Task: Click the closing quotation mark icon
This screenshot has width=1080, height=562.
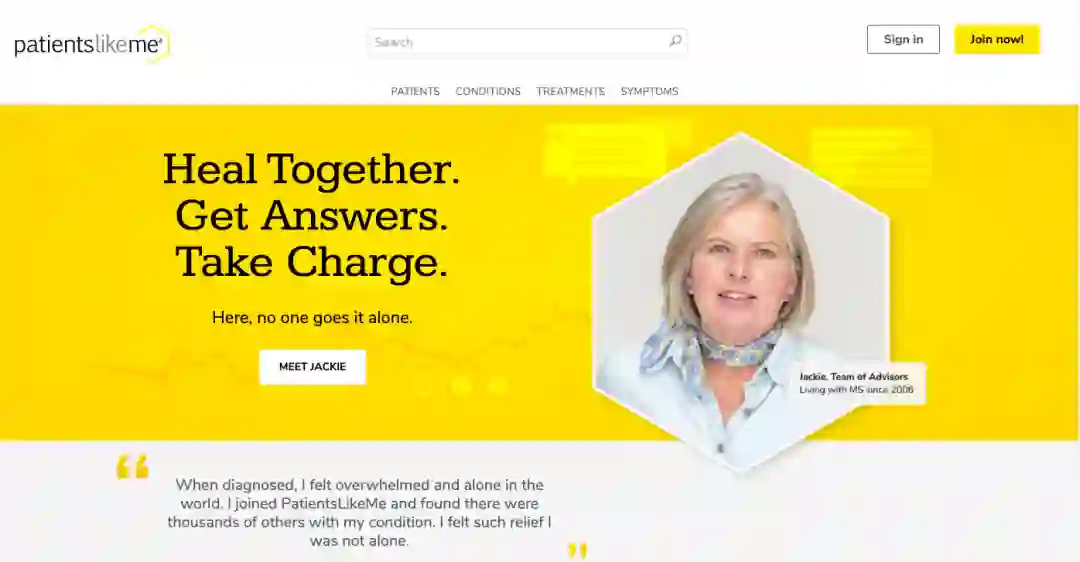Action: point(578,551)
